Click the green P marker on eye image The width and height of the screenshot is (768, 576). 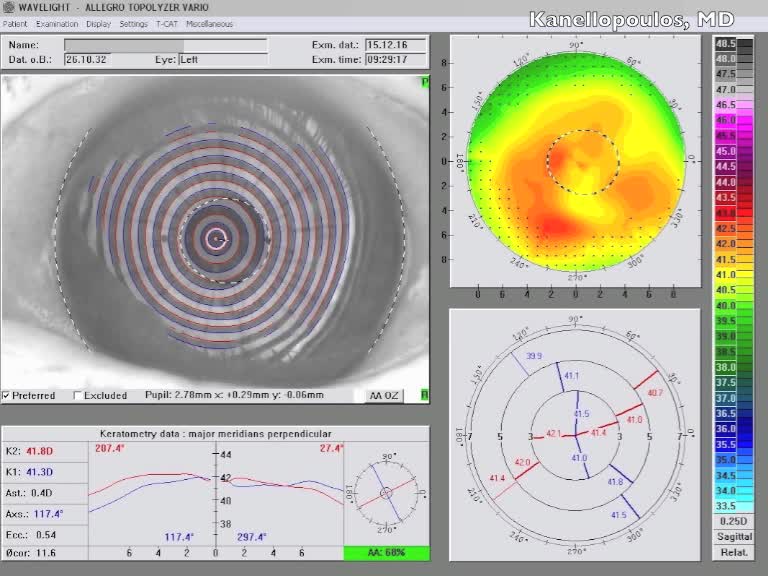pyautogui.click(x=424, y=82)
